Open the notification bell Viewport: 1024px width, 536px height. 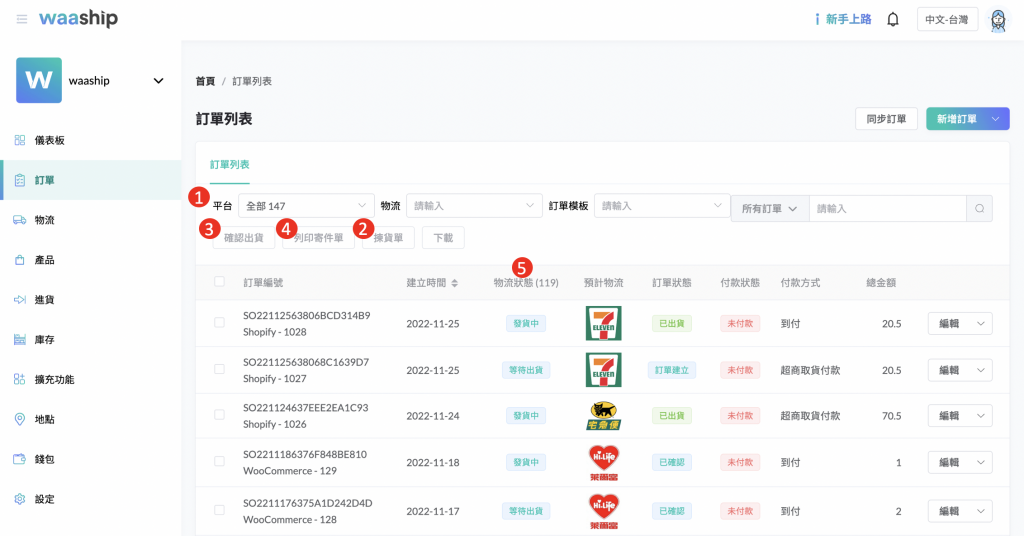pyautogui.click(x=893, y=19)
